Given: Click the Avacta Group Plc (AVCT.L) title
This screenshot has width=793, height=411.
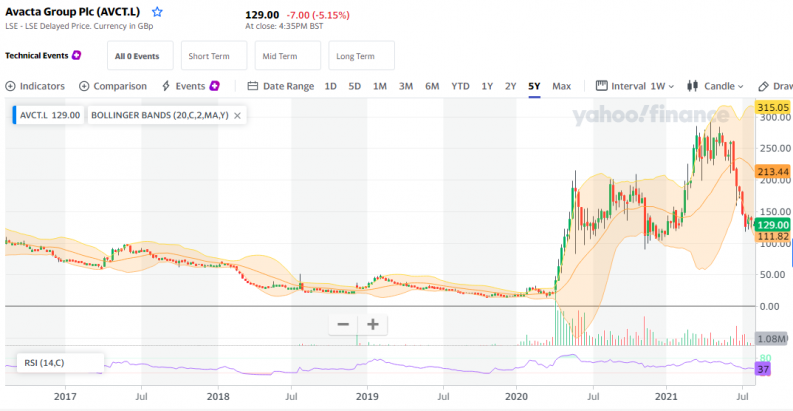Looking at the screenshot, I should [72, 12].
